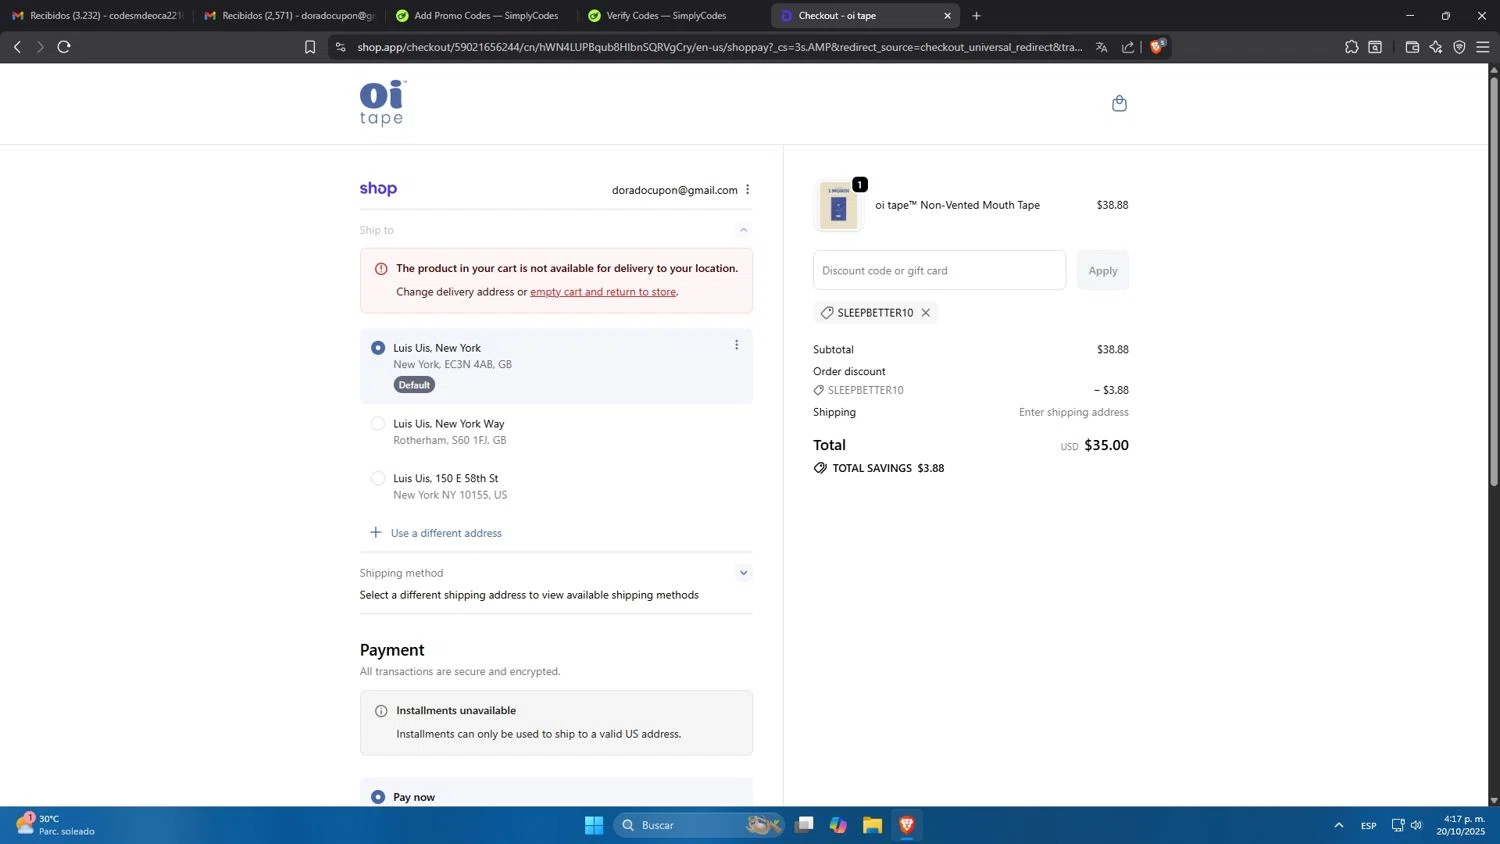The image size is (1500, 844).
Task: Open site settings icon in address bar
Action: tap(340, 47)
